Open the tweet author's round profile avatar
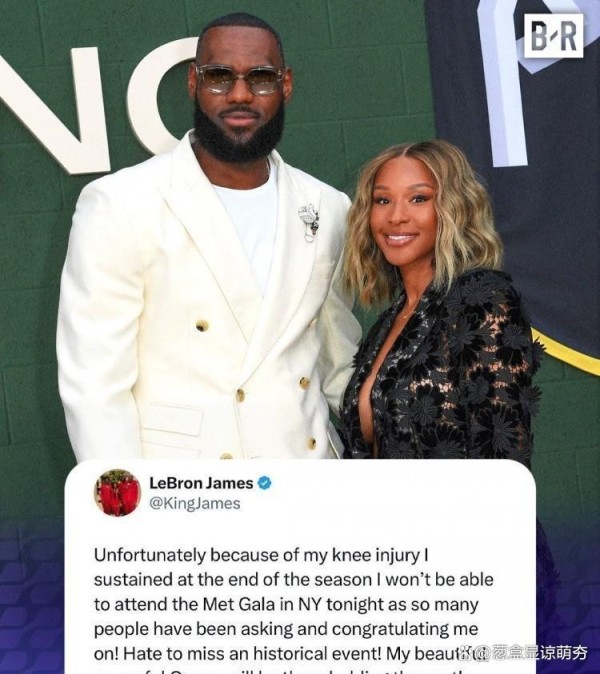Screen dimensions: 600x674 tap(117, 493)
